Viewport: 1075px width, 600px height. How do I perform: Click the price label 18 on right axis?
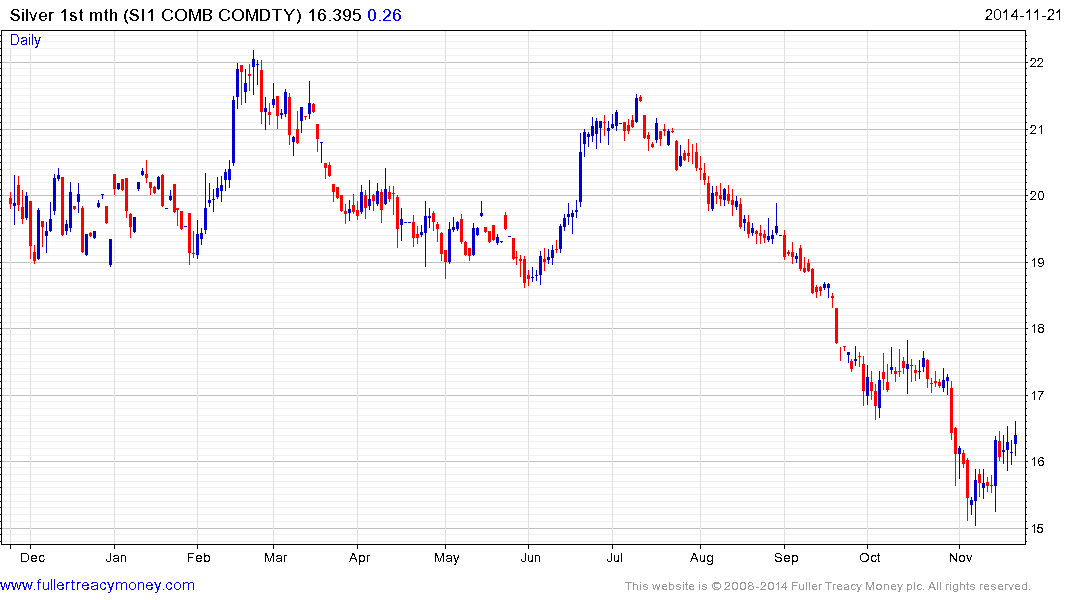(x=1037, y=329)
